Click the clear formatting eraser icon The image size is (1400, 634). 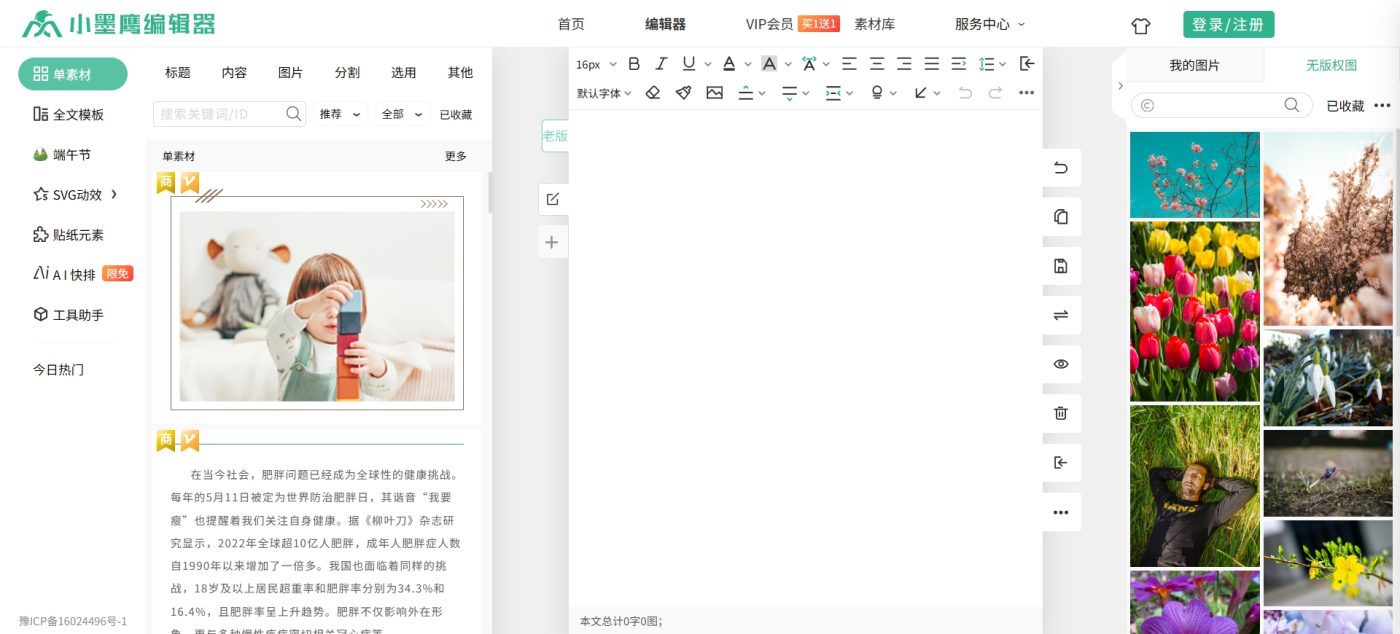tap(654, 92)
